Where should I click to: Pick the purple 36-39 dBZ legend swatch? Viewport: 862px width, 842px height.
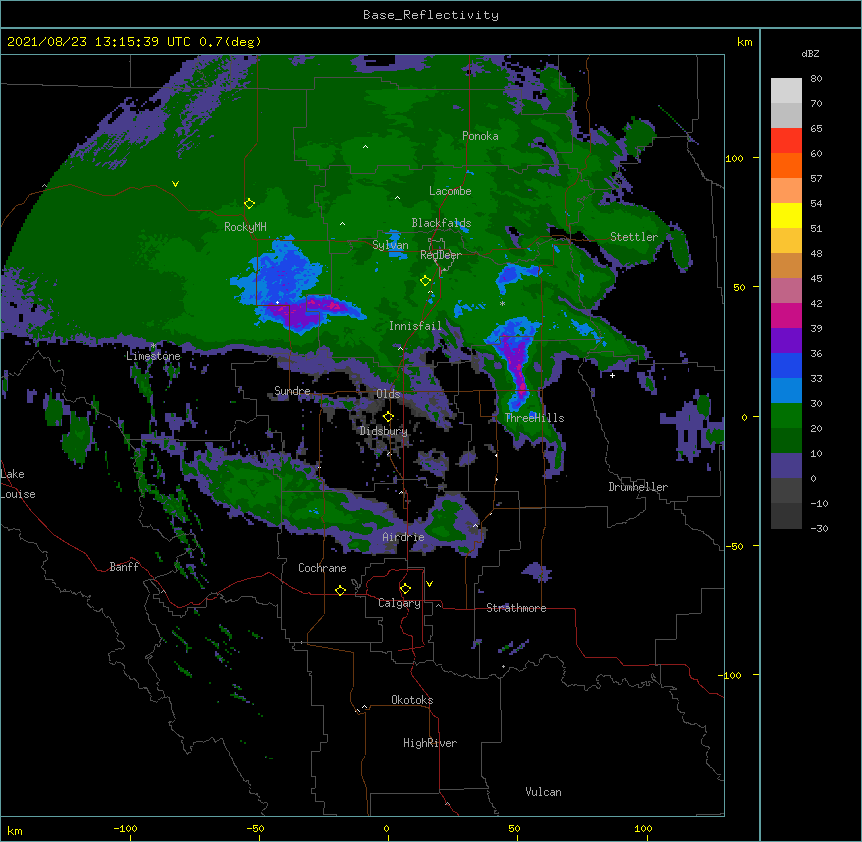click(x=786, y=341)
